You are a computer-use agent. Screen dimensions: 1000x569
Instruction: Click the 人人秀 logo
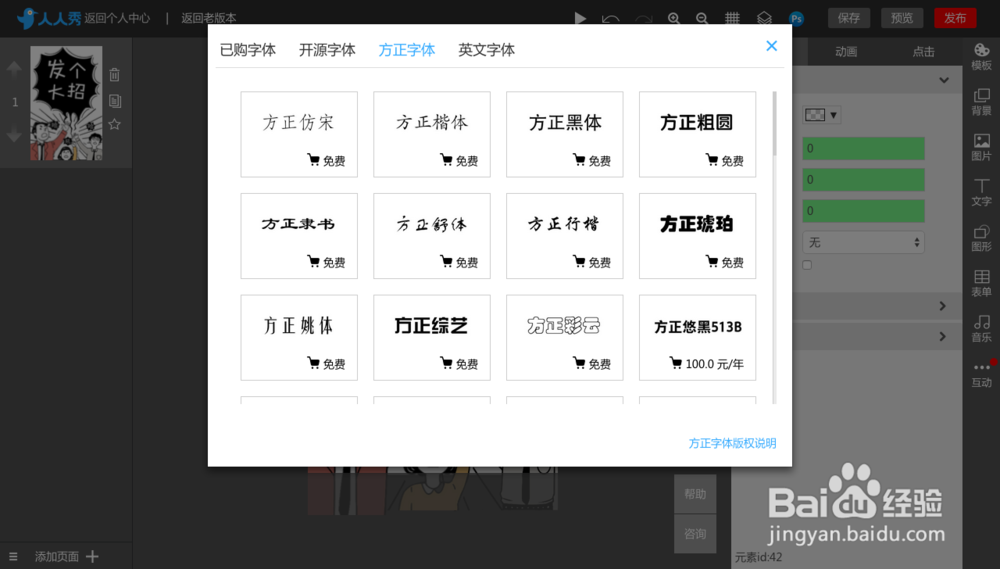coord(49,18)
